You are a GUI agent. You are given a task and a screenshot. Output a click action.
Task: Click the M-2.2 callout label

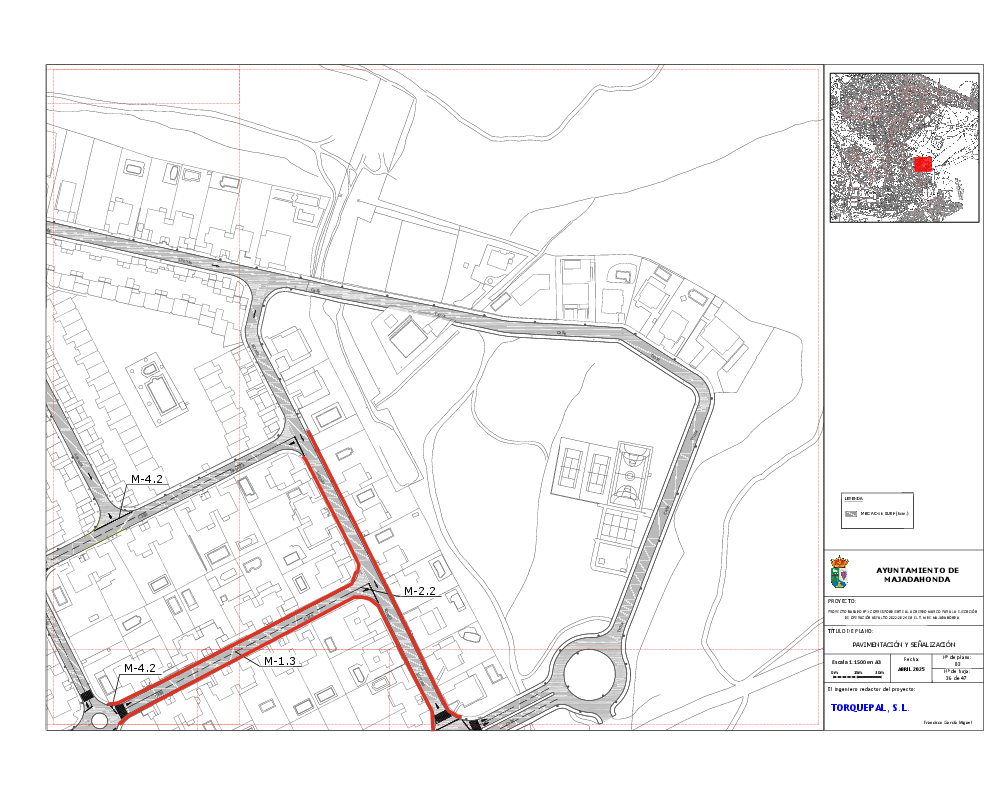(x=419, y=591)
